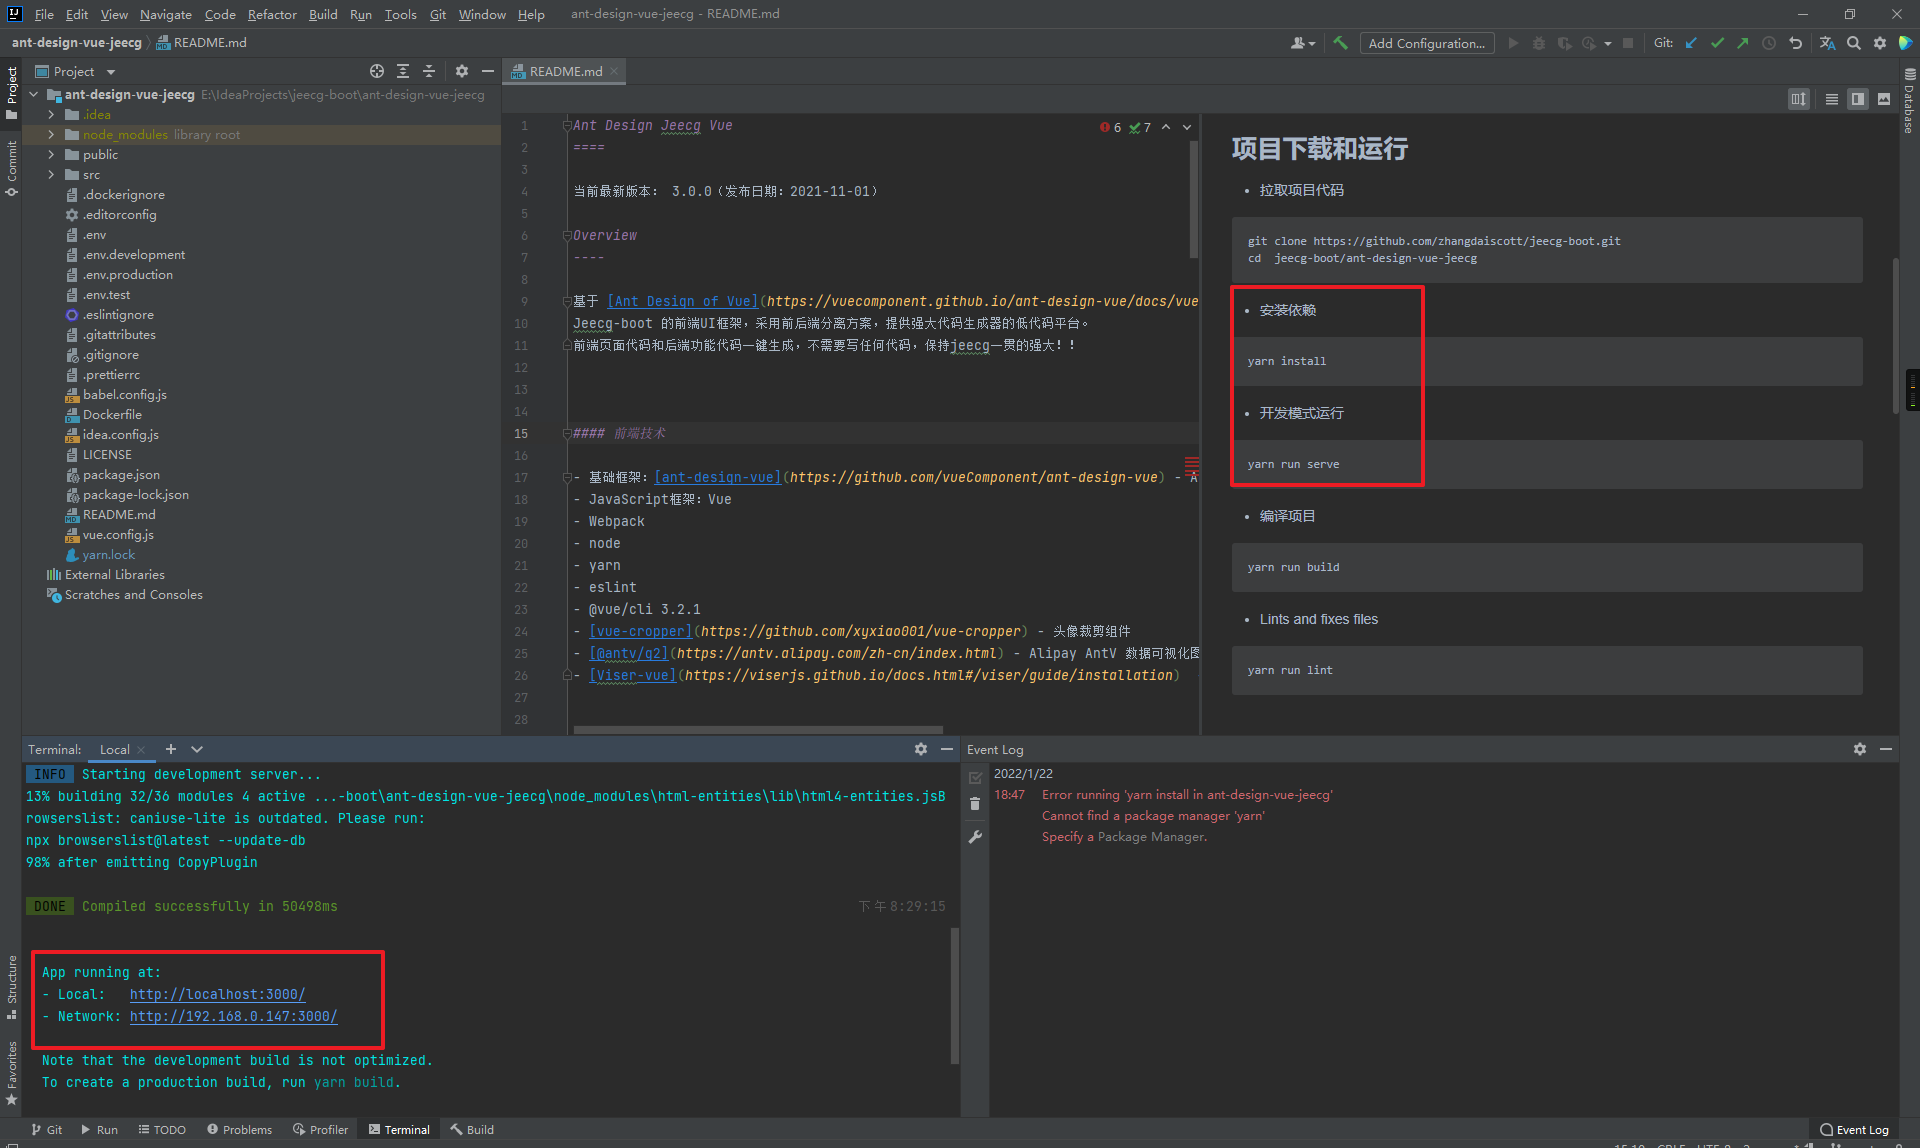
Task: Expand the .idea folder
Action: pos(52,115)
